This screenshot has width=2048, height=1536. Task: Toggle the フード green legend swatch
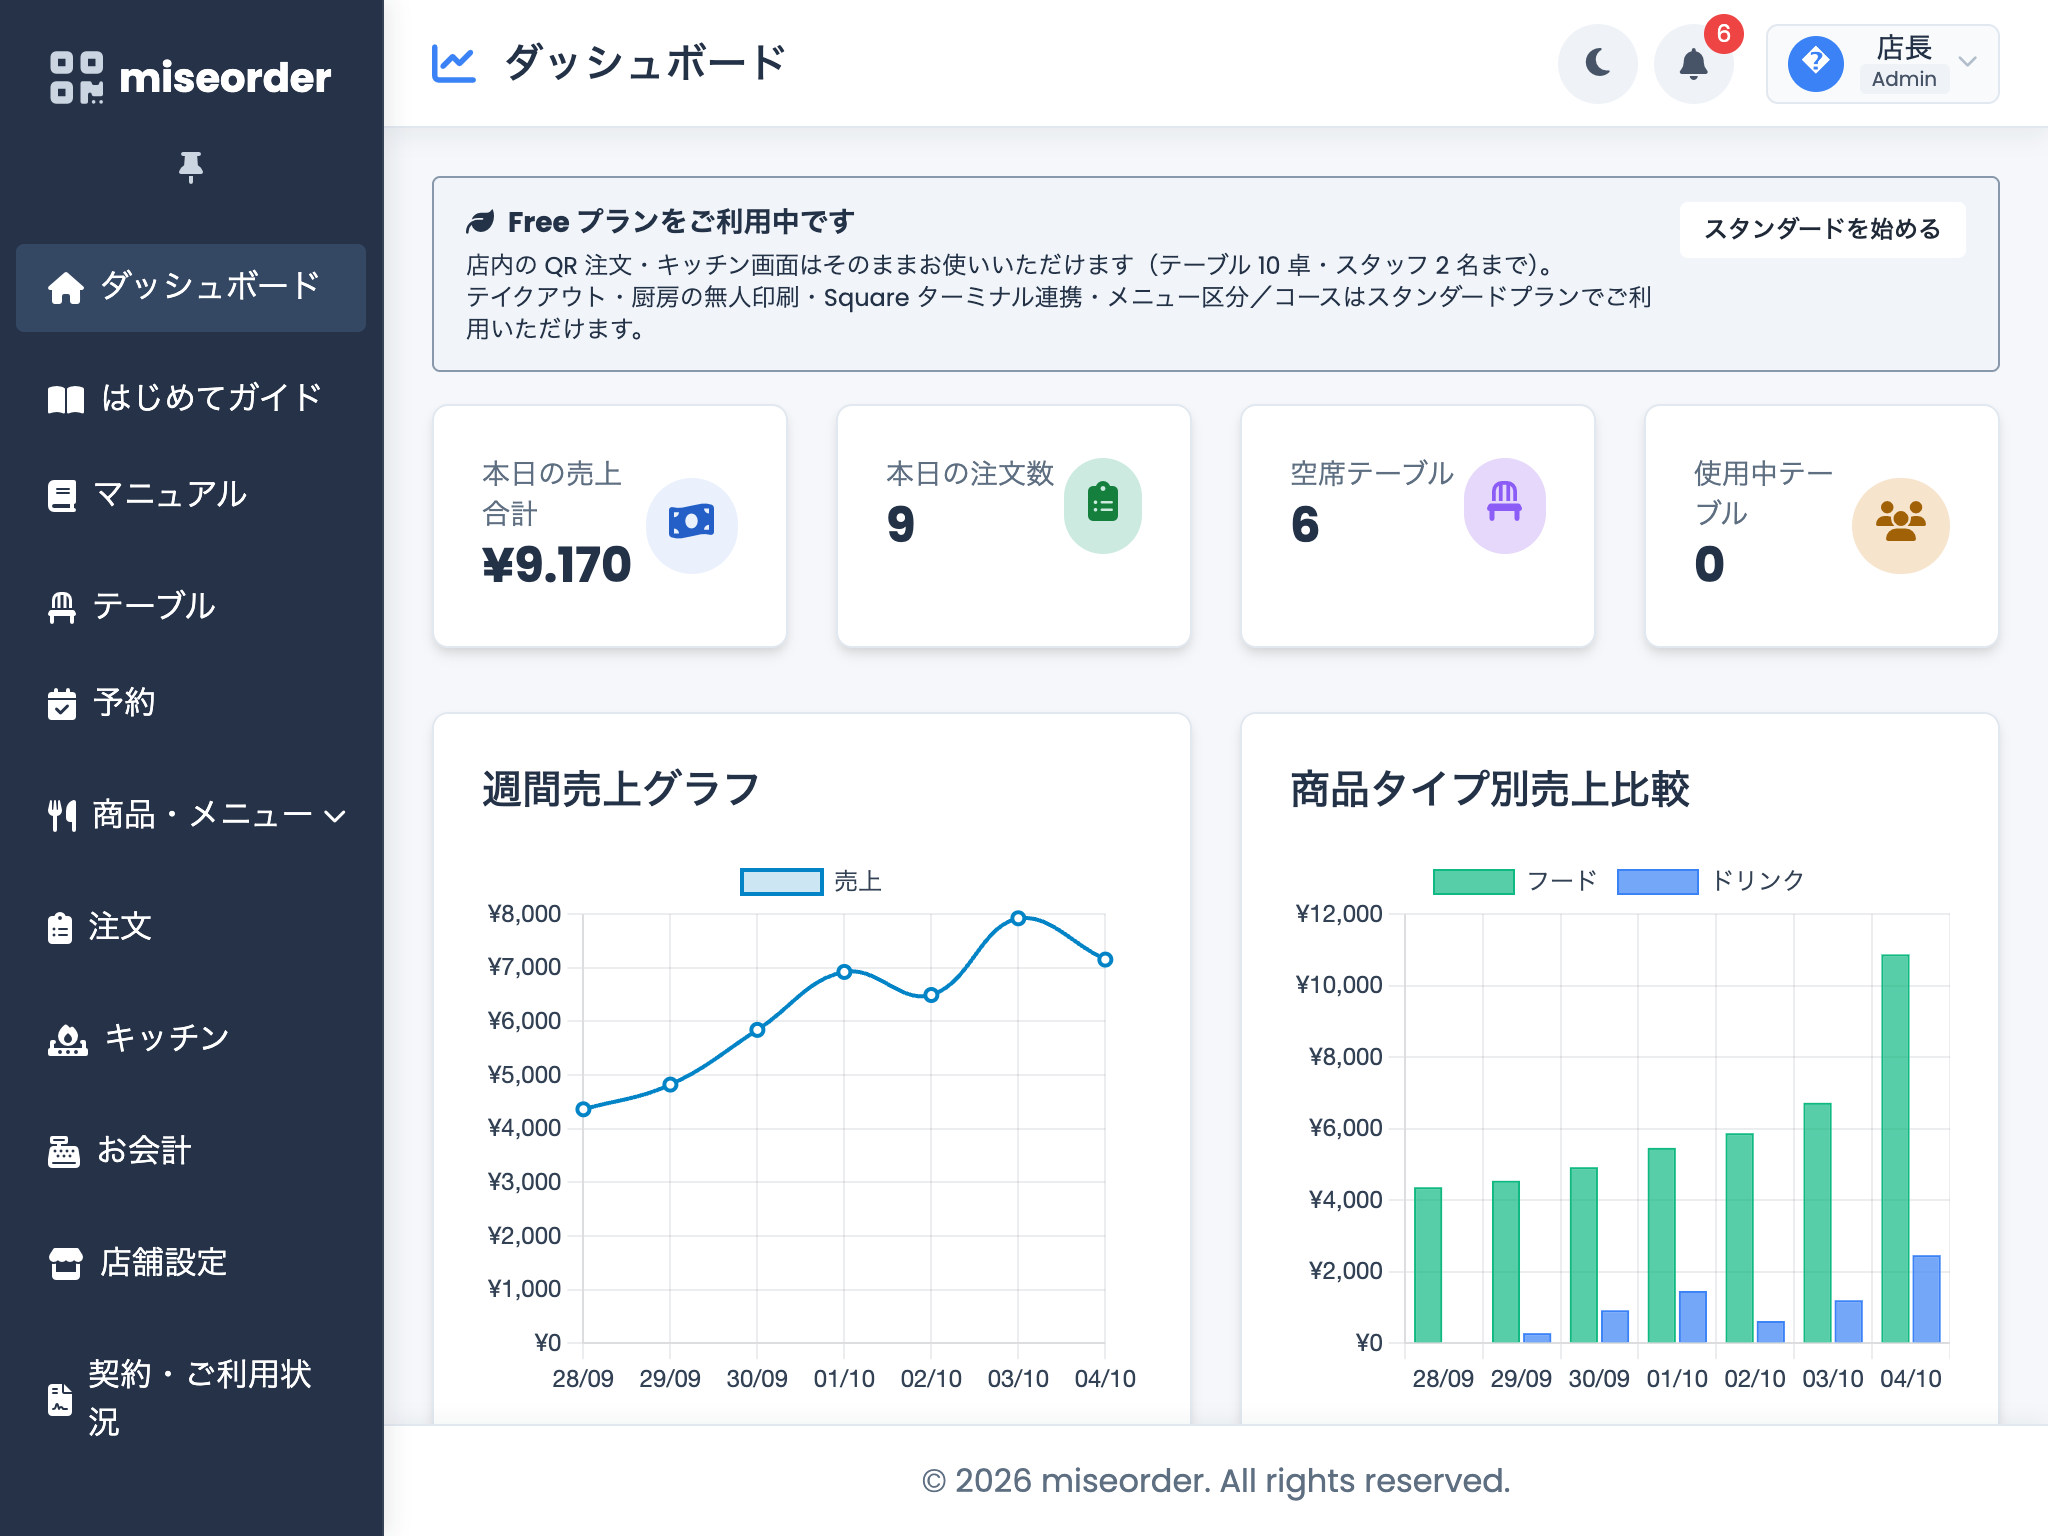pyautogui.click(x=1473, y=882)
